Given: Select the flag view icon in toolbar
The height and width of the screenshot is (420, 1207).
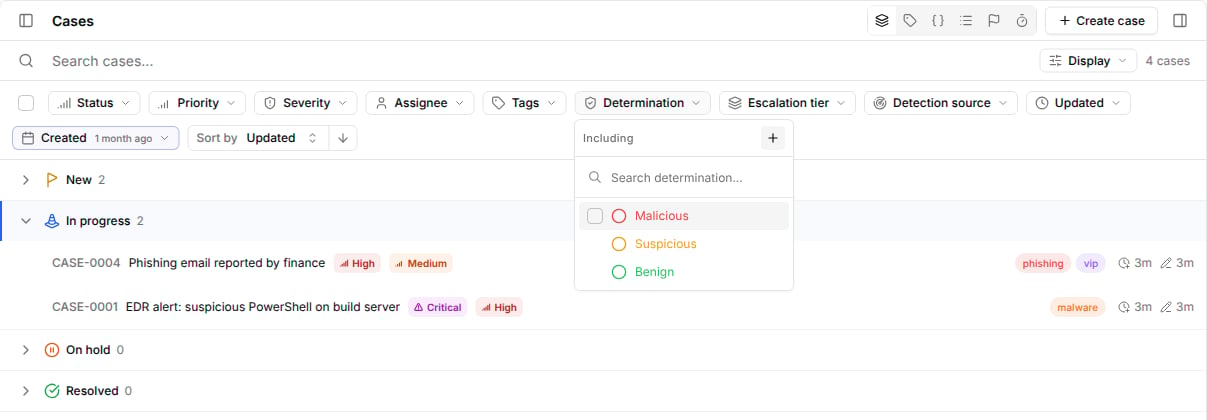Looking at the screenshot, I should point(994,20).
